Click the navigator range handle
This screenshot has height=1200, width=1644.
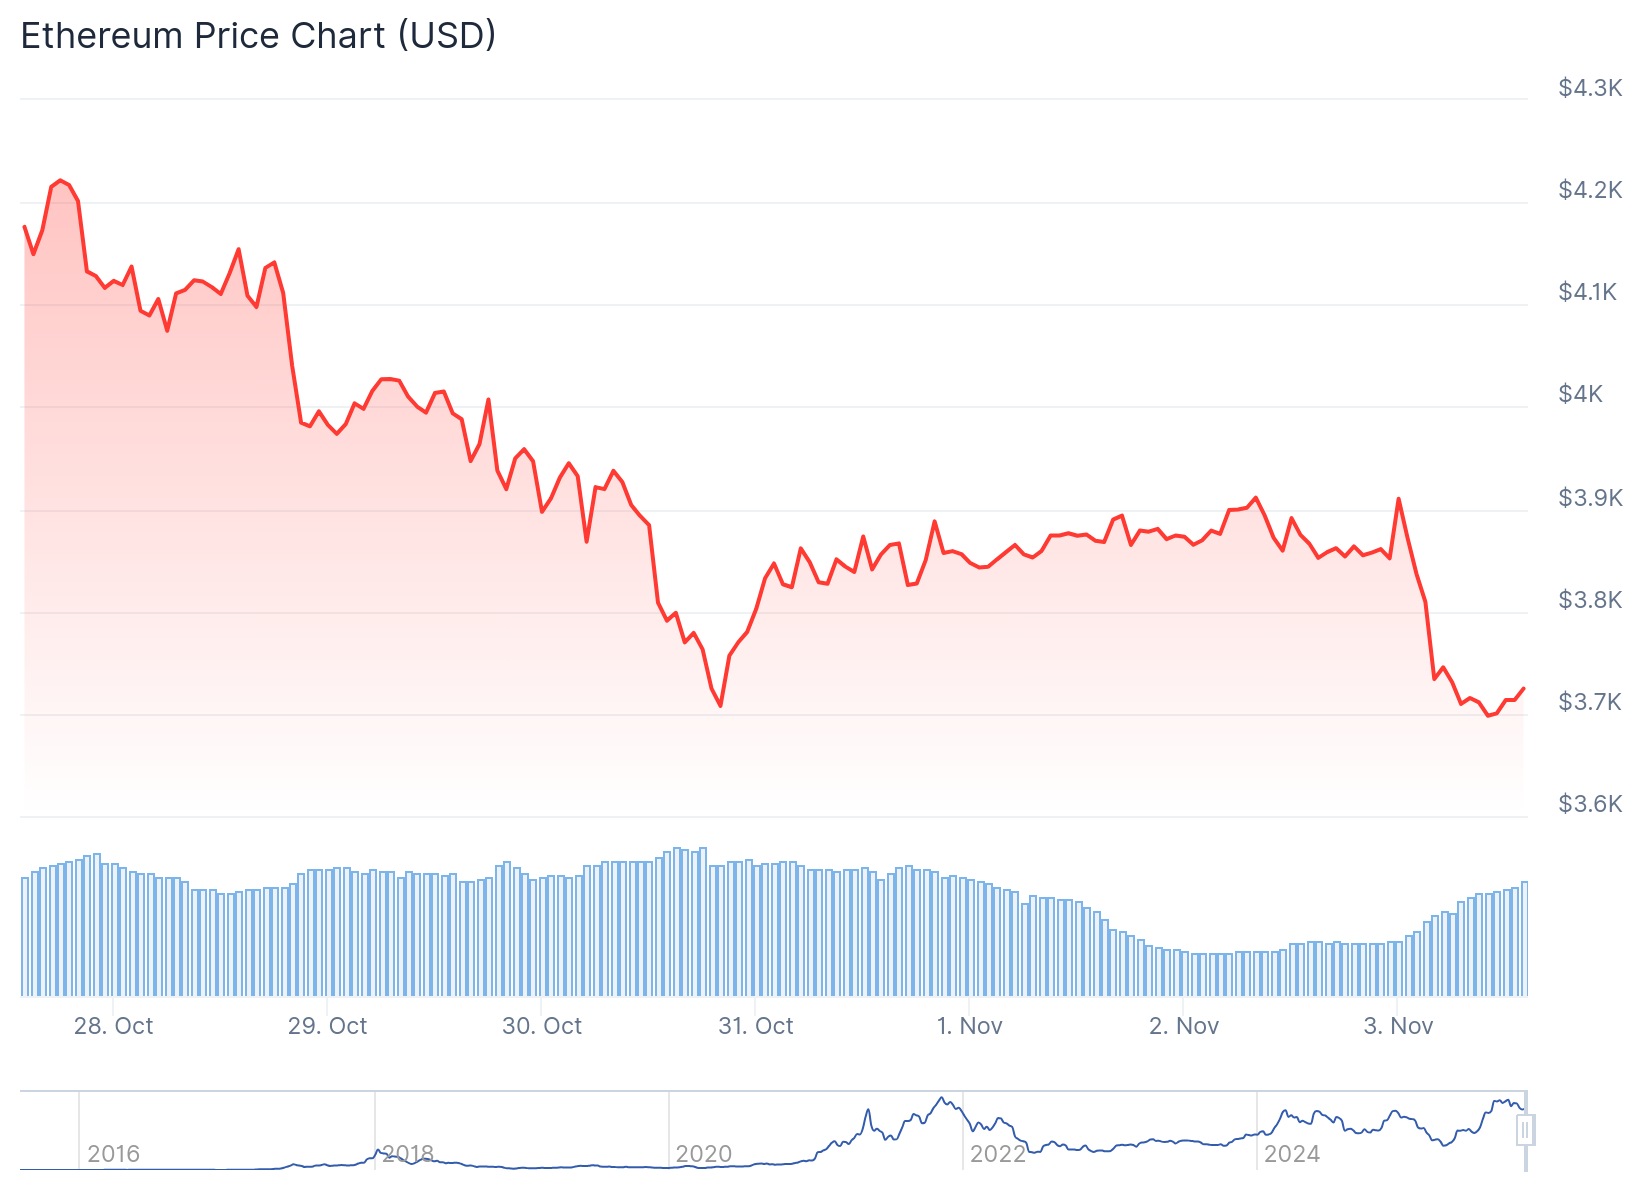tap(1525, 1131)
